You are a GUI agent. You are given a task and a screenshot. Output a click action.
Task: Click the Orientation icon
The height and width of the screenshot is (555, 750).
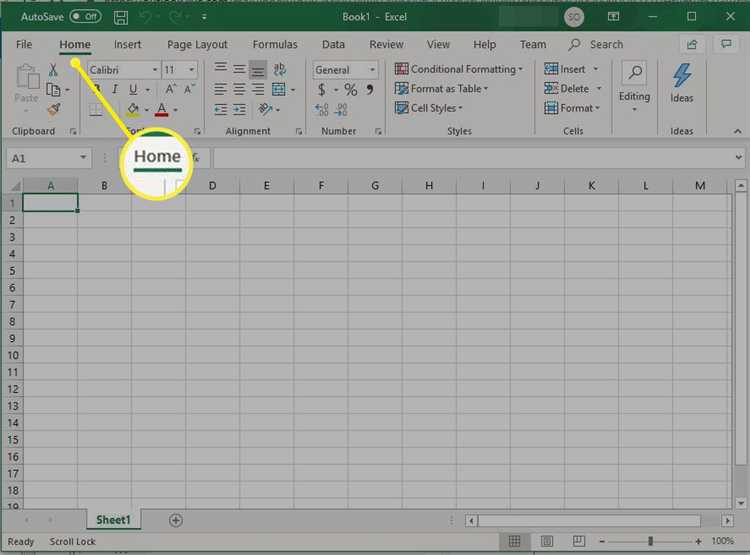(265, 110)
